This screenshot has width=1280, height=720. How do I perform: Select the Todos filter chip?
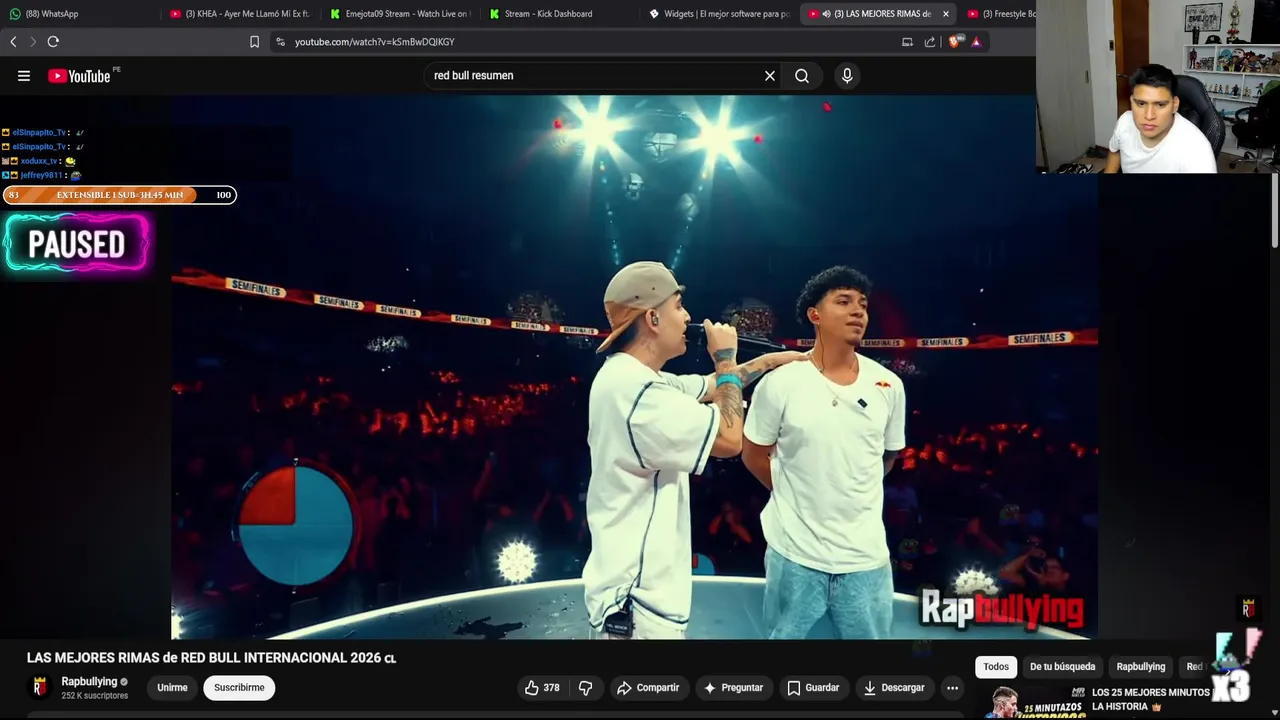996,667
